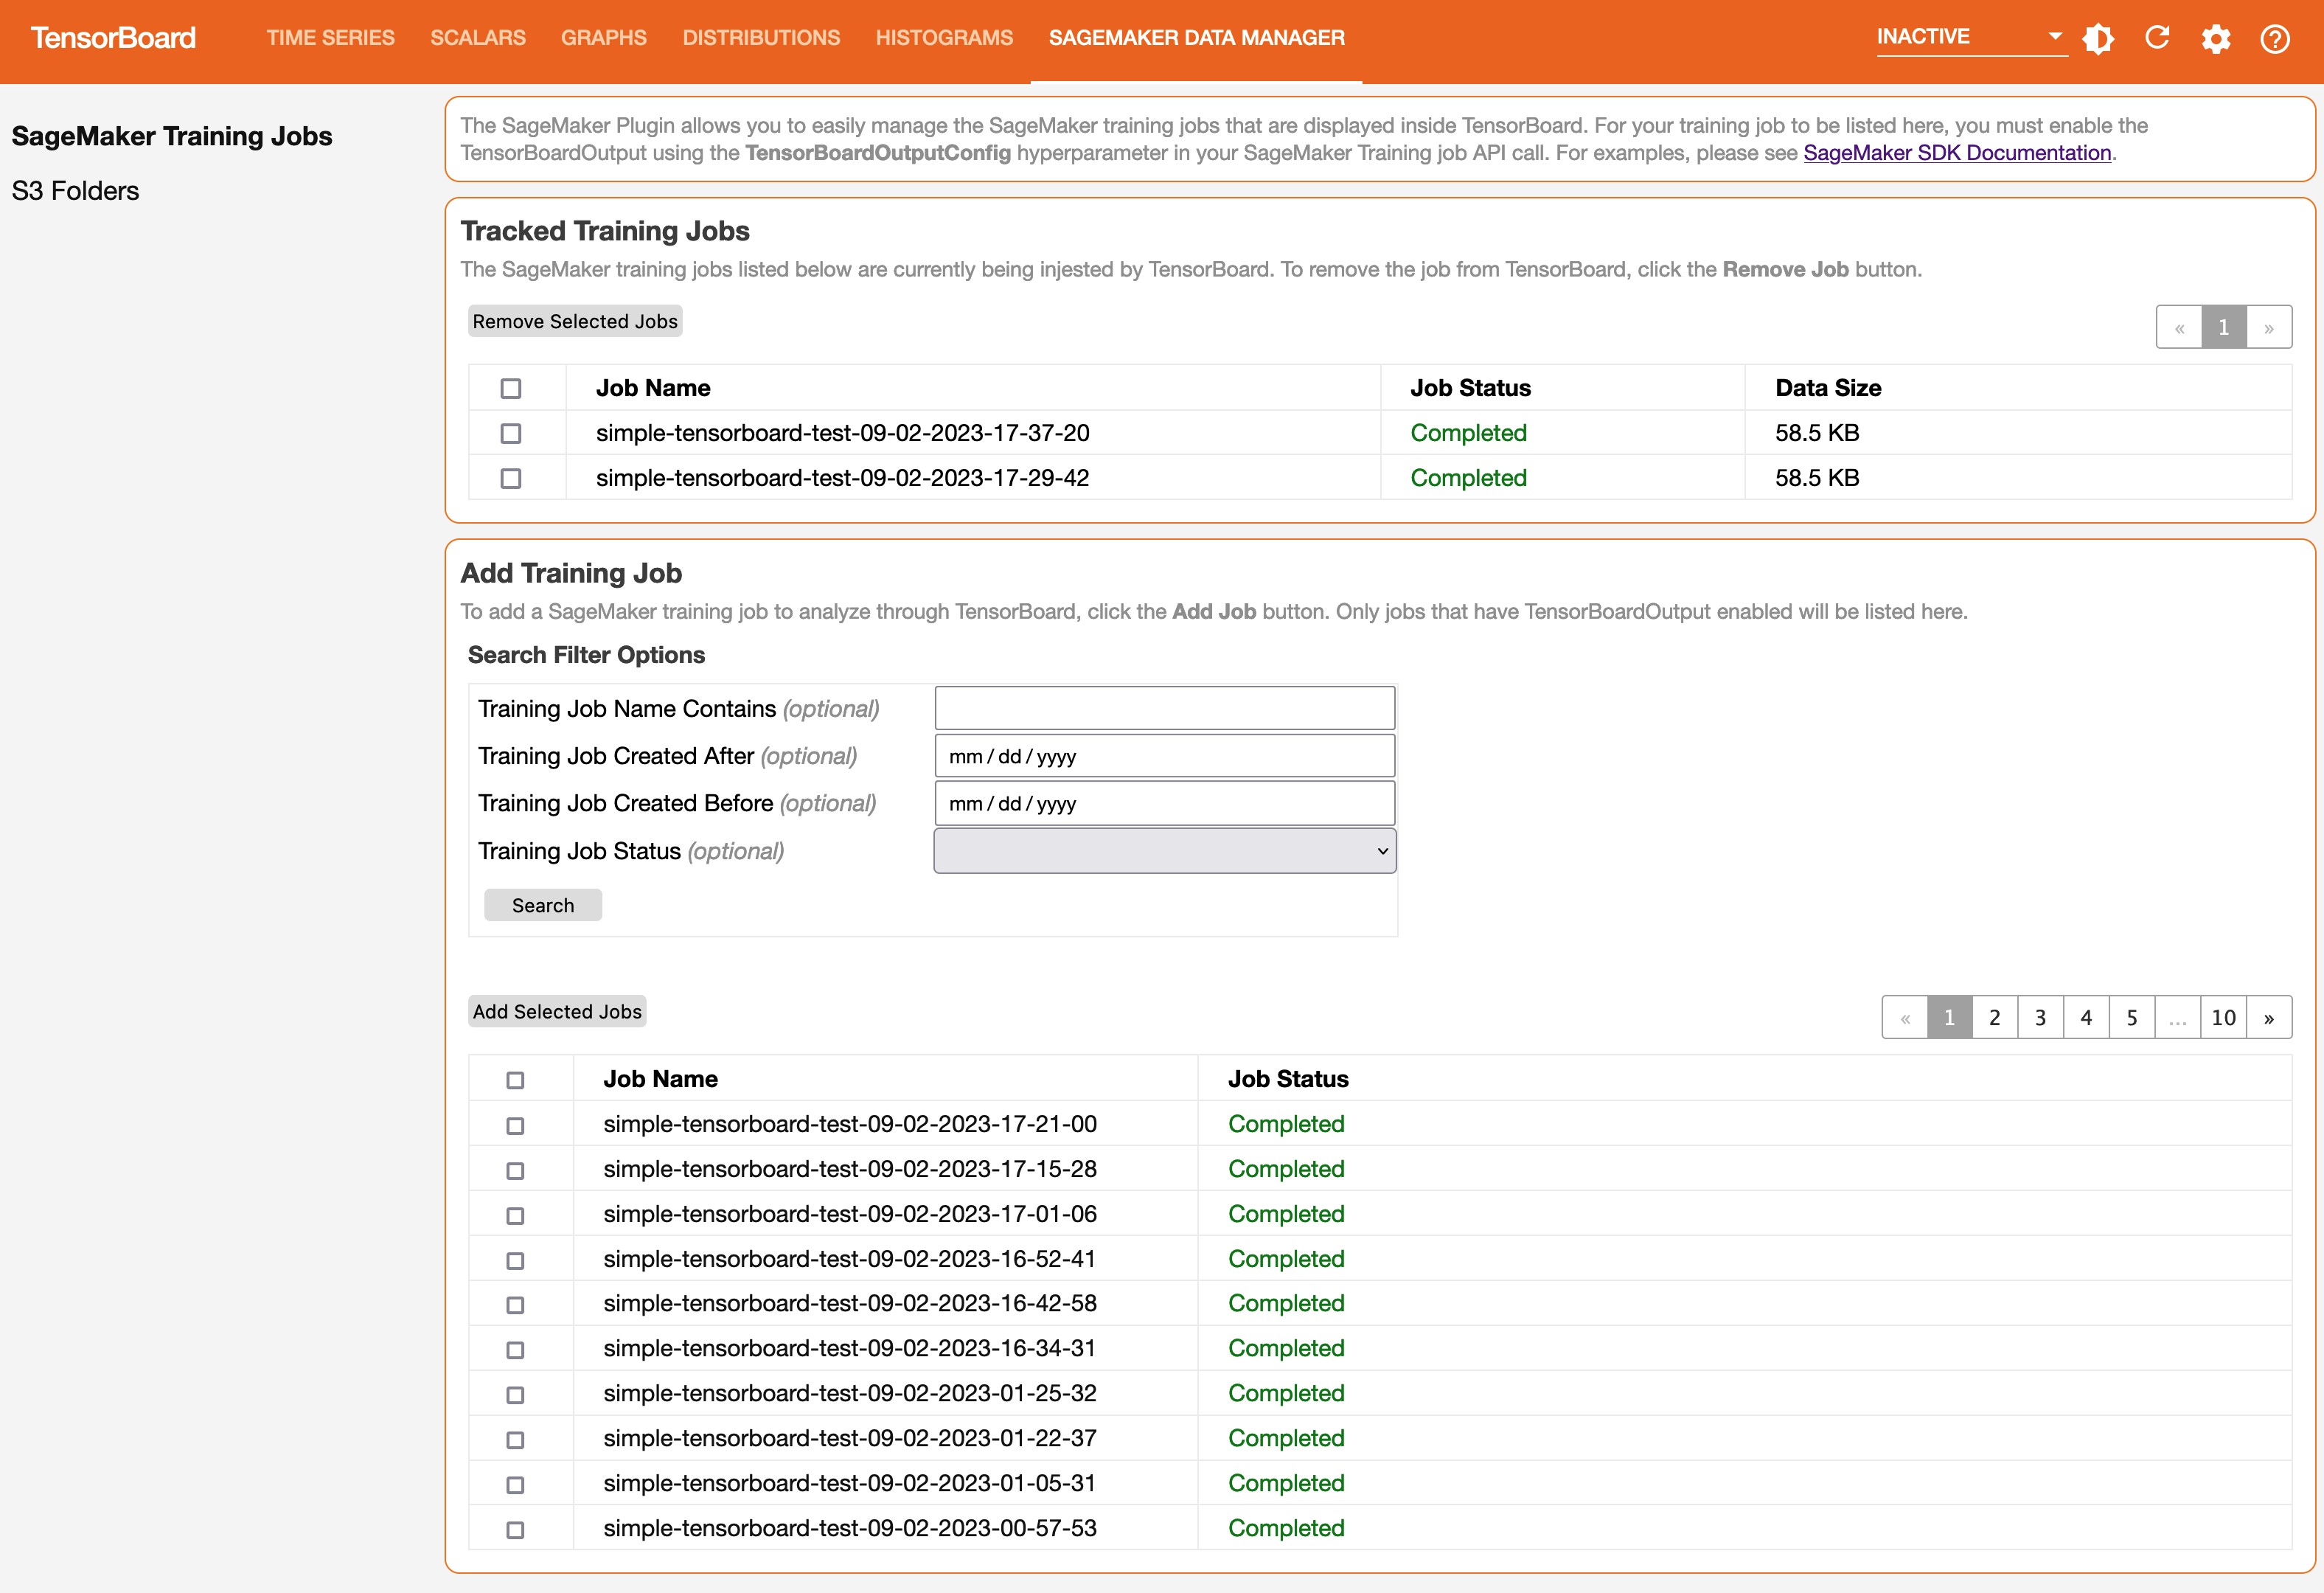
Task: Click the TensorBoard logo text
Action: tap(113, 38)
